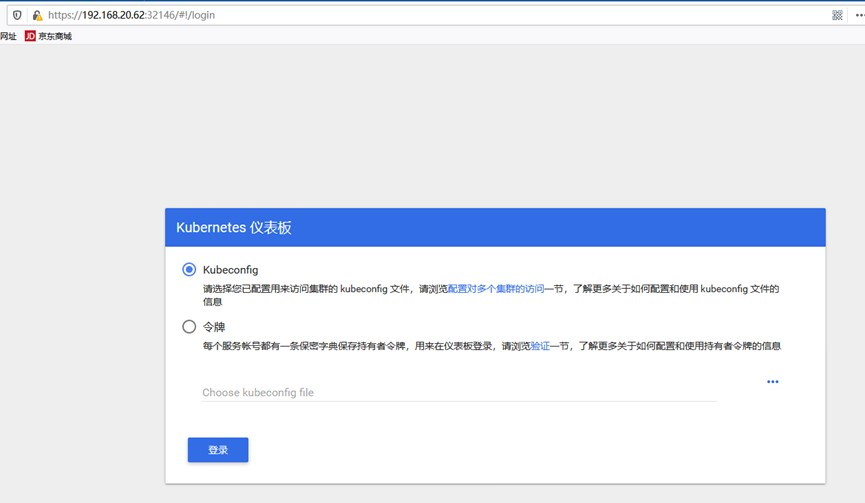Click the Kubeconfig option label text
The height and width of the screenshot is (503, 865).
231,270
